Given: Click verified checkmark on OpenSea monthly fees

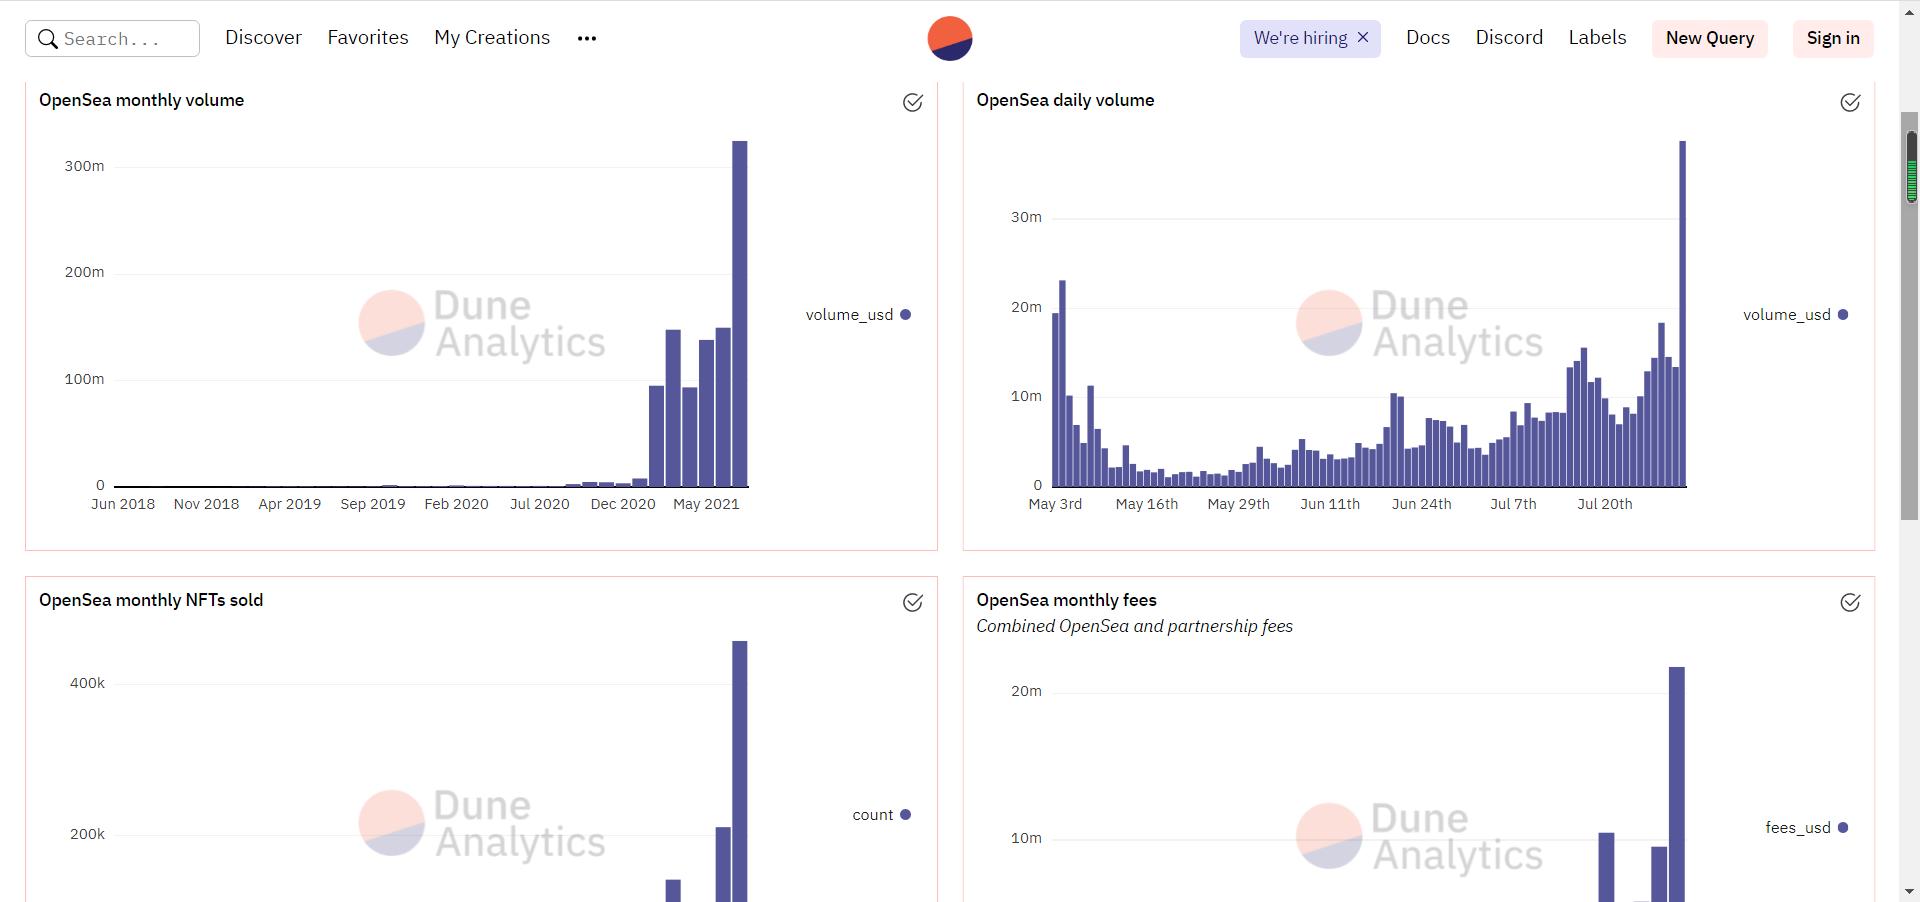Looking at the screenshot, I should click(1850, 602).
